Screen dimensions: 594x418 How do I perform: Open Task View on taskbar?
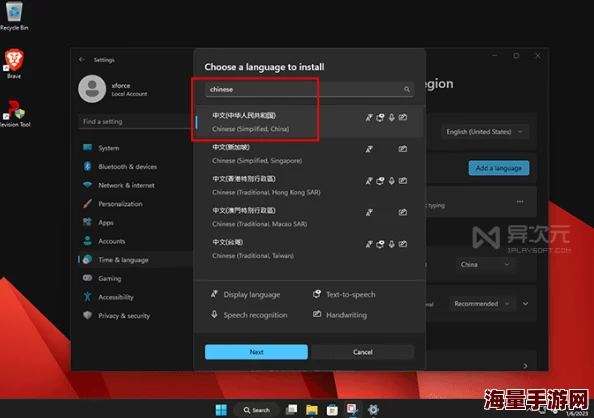click(x=291, y=410)
